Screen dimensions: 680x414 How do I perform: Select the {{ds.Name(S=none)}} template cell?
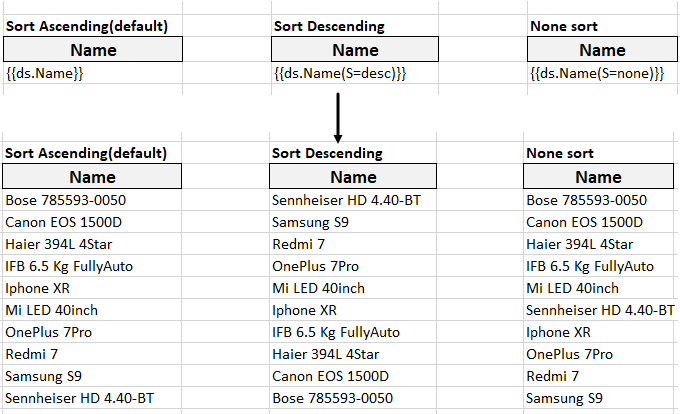point(596,74)
